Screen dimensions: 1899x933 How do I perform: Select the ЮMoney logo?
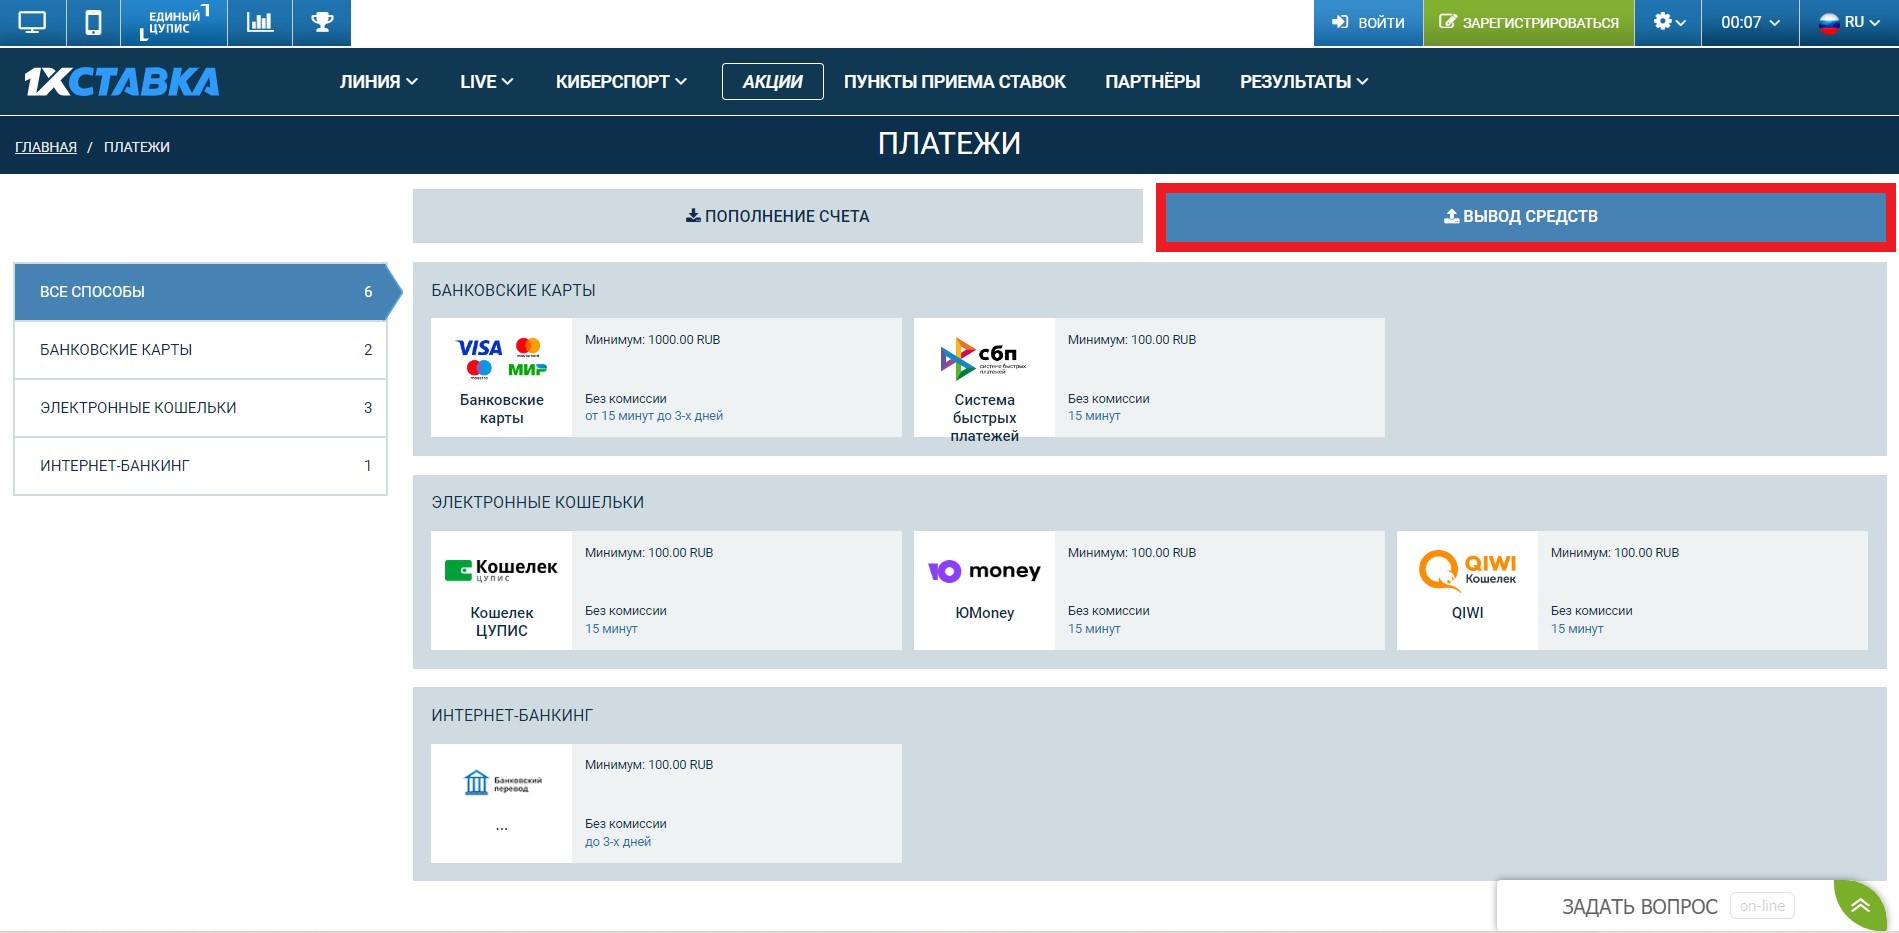point(984,571)
